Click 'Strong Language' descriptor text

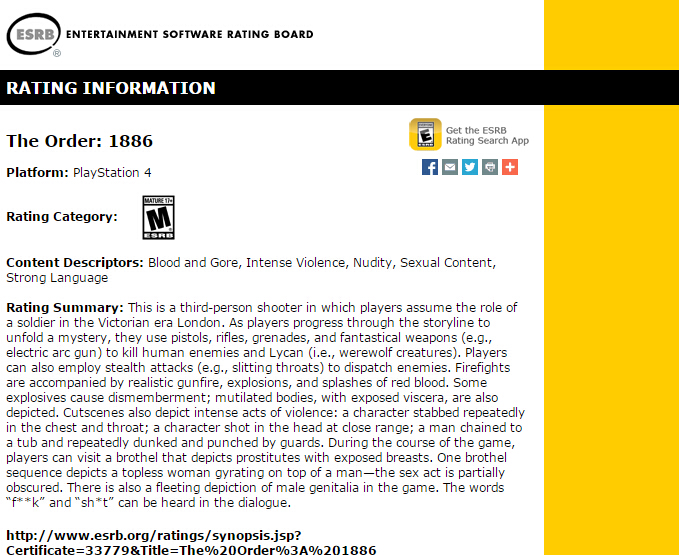coord(57,278)
